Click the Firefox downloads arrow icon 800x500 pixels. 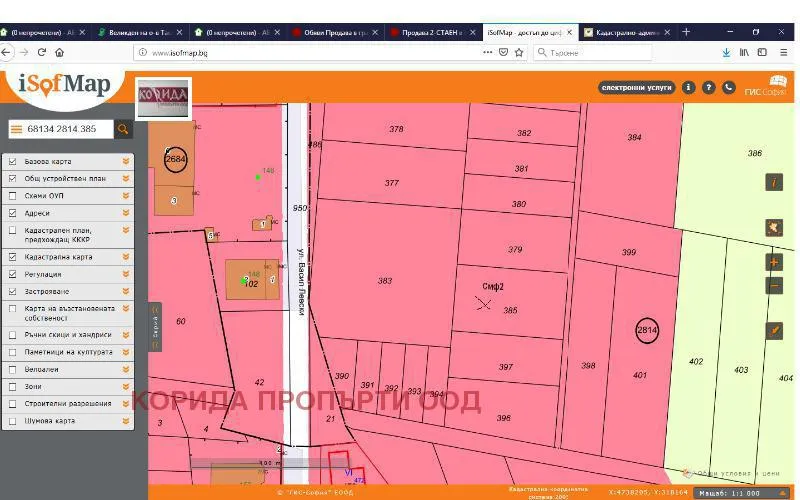tap(726, 52)
